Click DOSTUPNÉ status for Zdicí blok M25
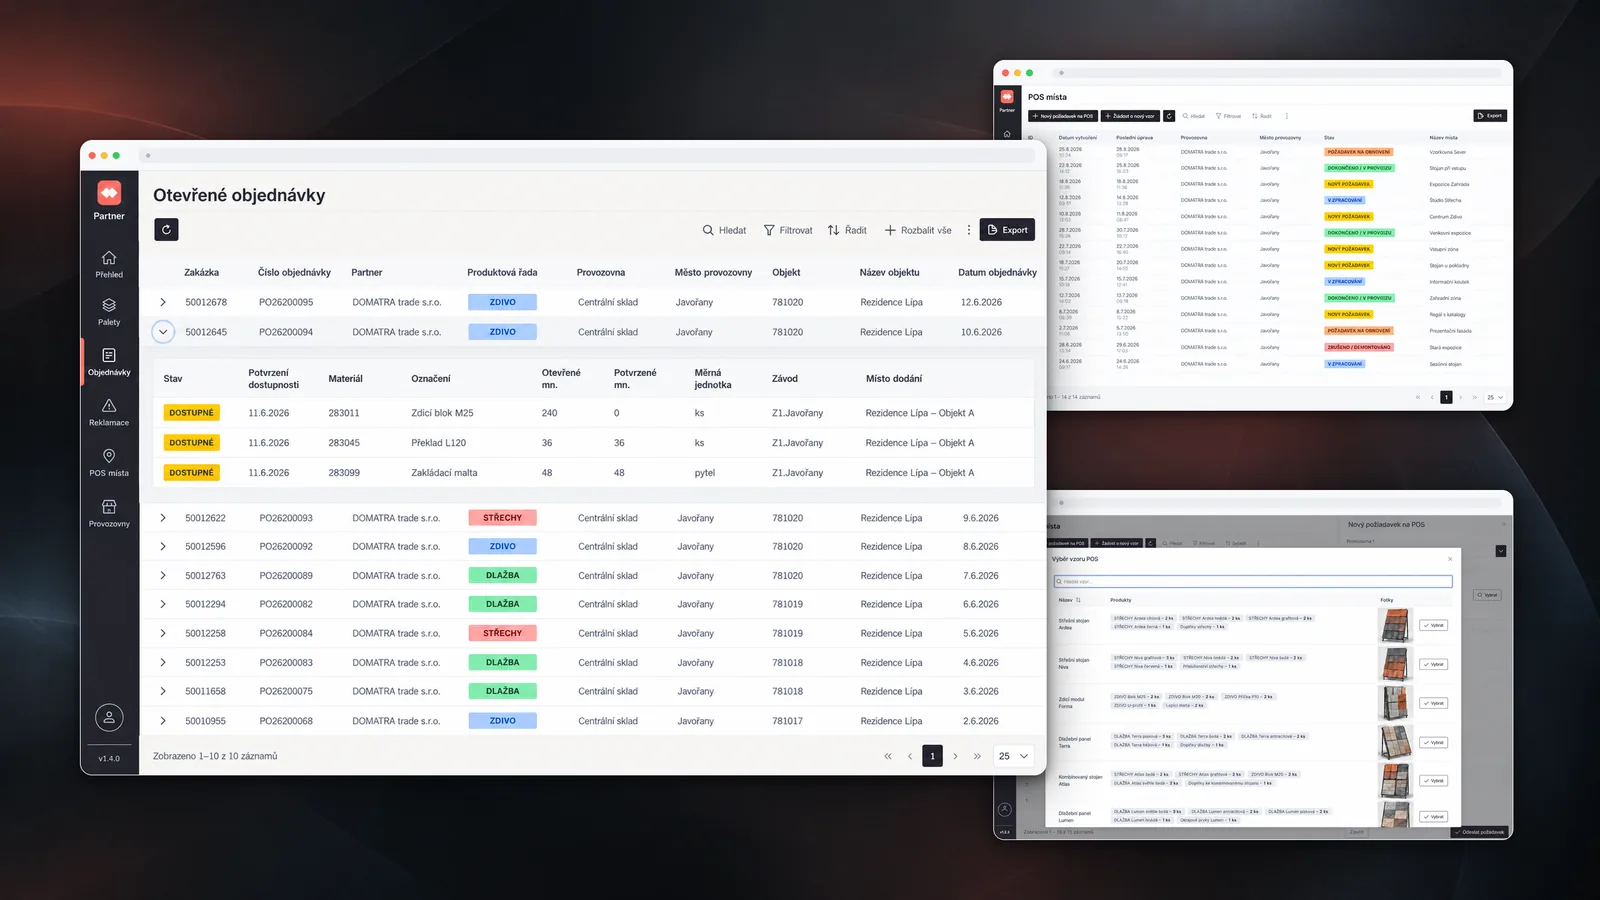 [x=191, y=413]
